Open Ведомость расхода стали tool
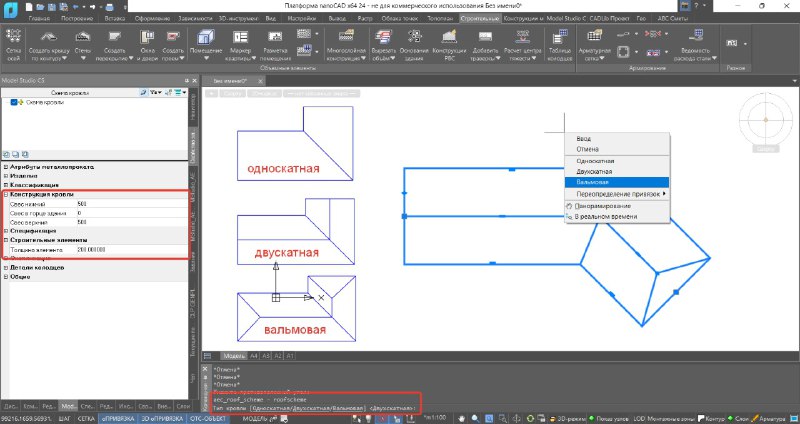Viewport: 800px width, 424px height. (695, 45)
